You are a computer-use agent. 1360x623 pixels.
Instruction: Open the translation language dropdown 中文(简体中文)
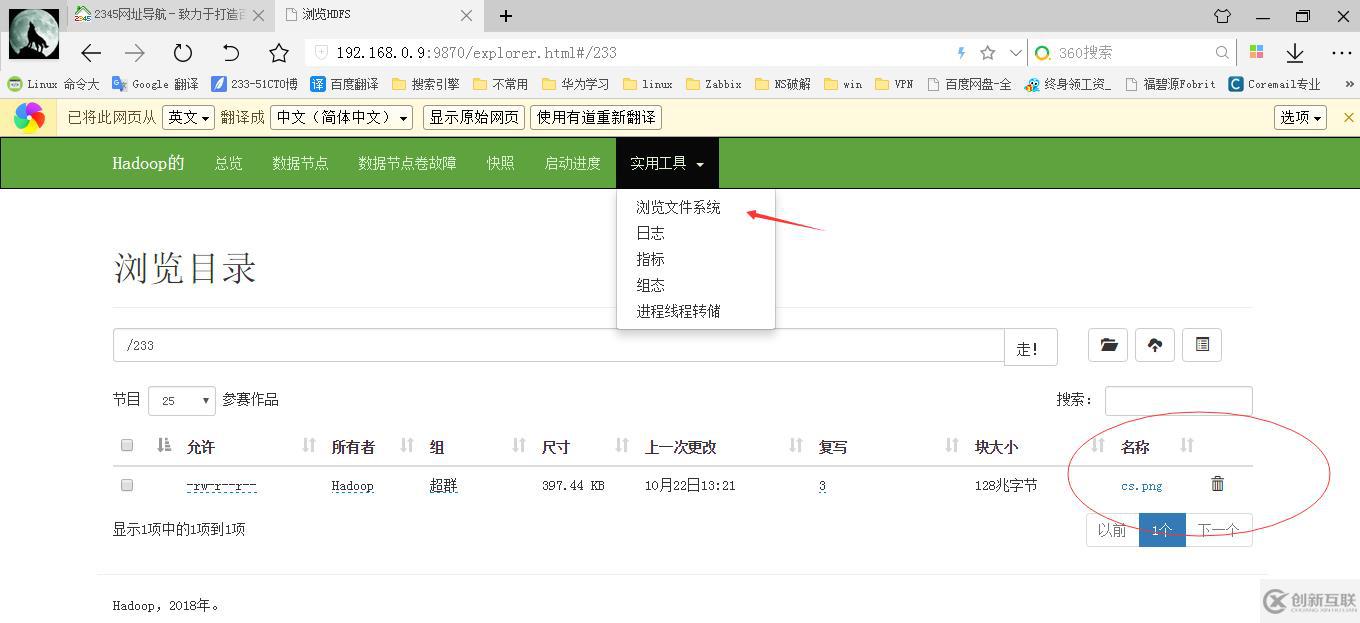pyautogui.click(x=341, y=117)
